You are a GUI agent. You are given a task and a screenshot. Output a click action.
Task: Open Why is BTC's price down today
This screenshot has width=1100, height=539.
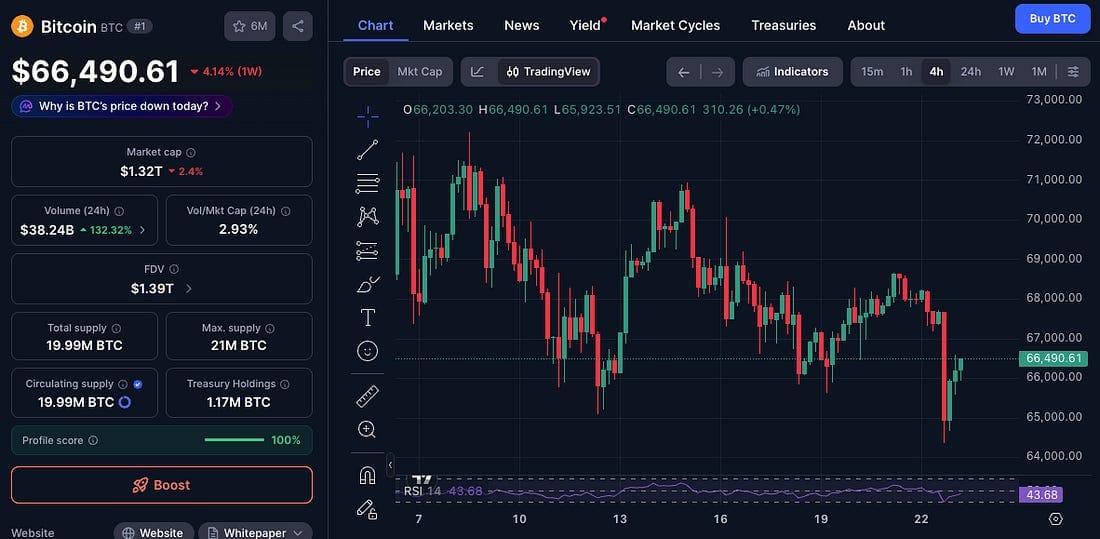122,106
